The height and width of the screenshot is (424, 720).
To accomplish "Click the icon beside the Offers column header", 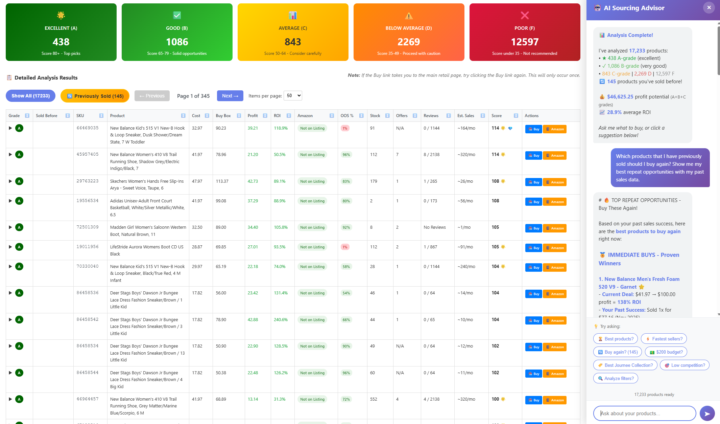I will 415,116.
